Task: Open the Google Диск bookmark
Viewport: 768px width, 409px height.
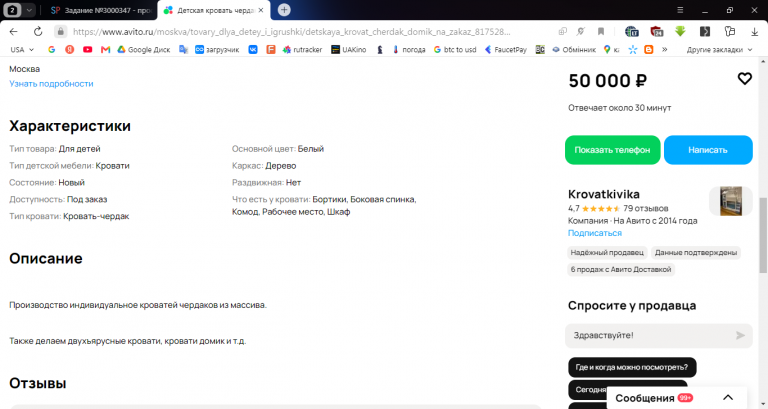Action: pyautogui.click(x=144, y=49)
